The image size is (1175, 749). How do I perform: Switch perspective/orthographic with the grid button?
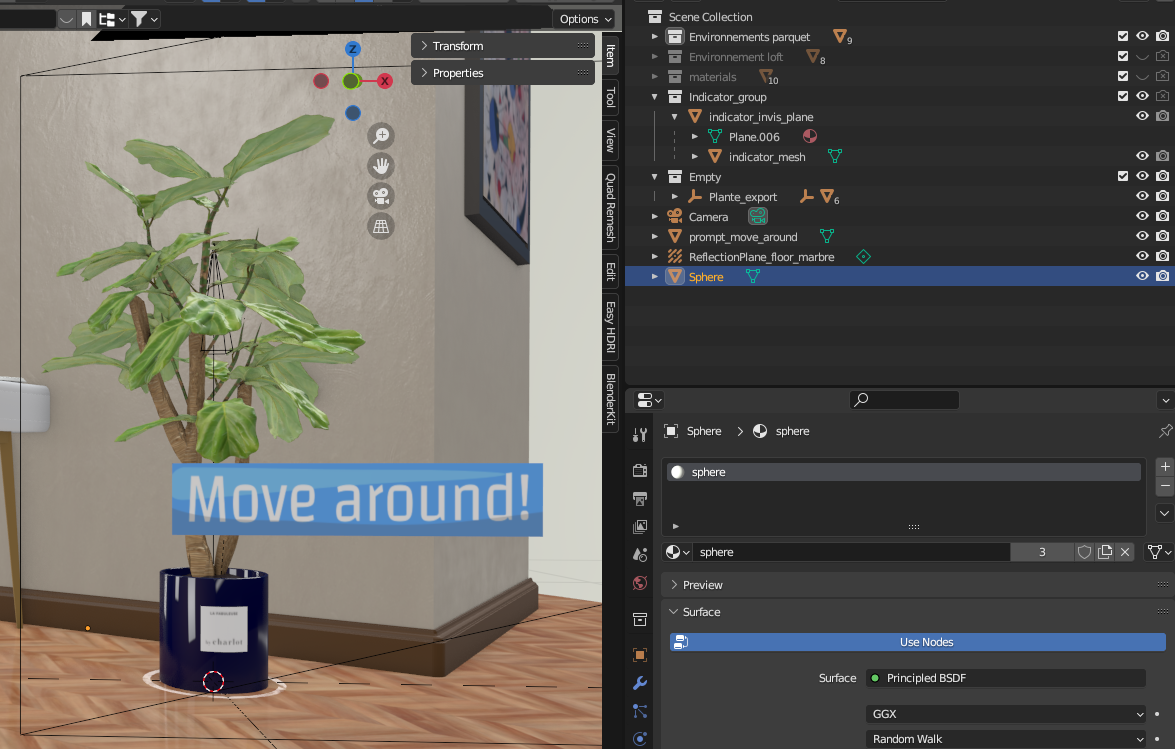381,226
